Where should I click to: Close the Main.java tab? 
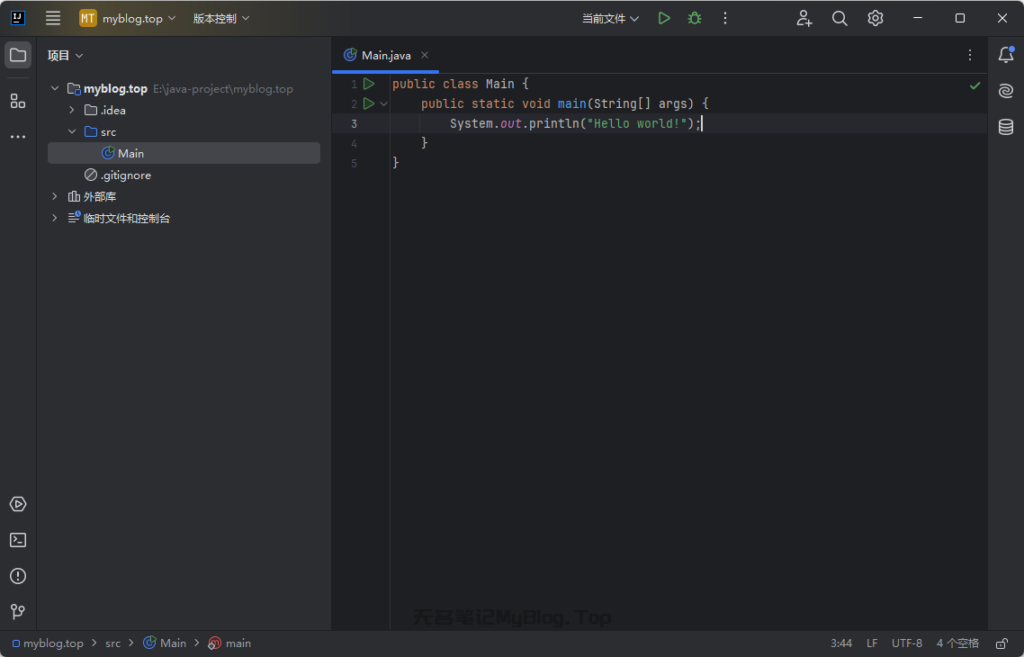click(x=424, y=55)
